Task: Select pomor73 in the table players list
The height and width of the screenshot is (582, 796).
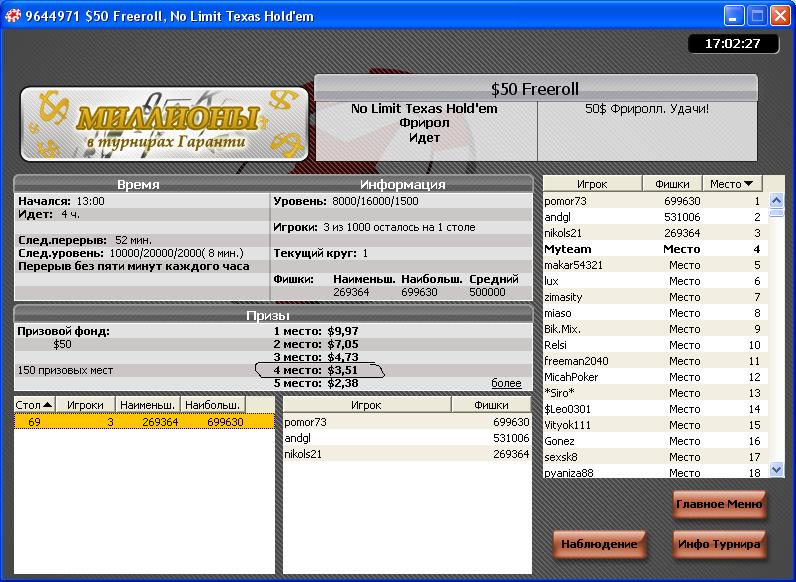Action: [407, 422]
